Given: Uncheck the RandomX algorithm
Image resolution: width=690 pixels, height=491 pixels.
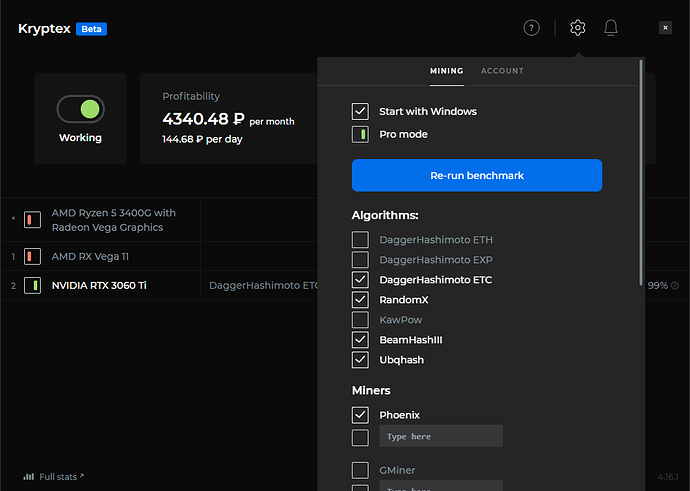Looking at the screenshot, I should [360, 300].
